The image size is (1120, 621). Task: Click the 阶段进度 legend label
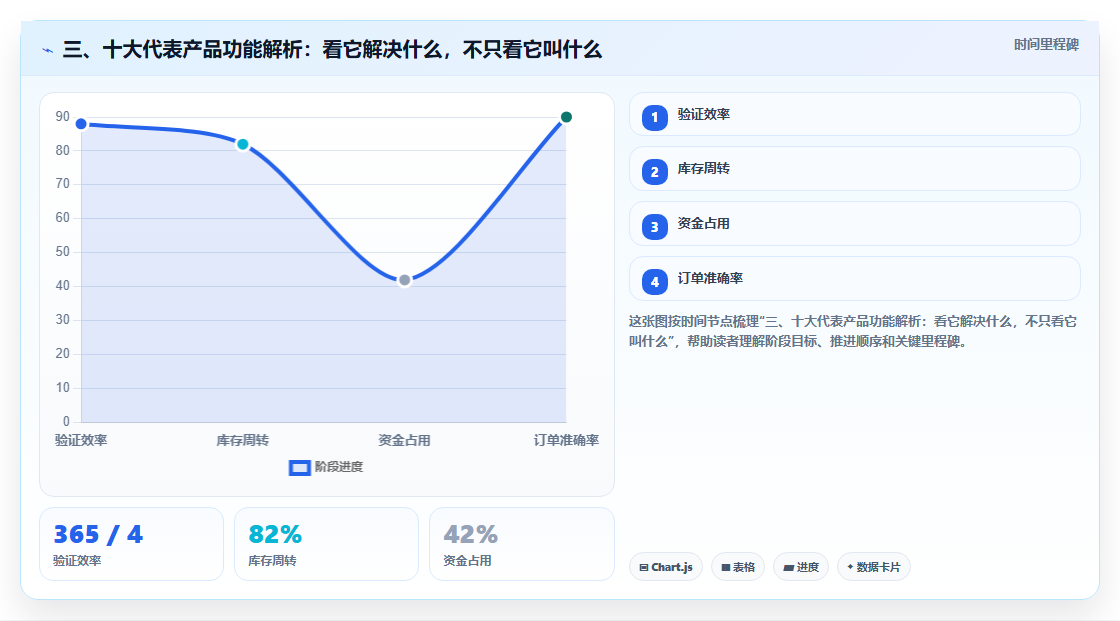tap(339, 467)
